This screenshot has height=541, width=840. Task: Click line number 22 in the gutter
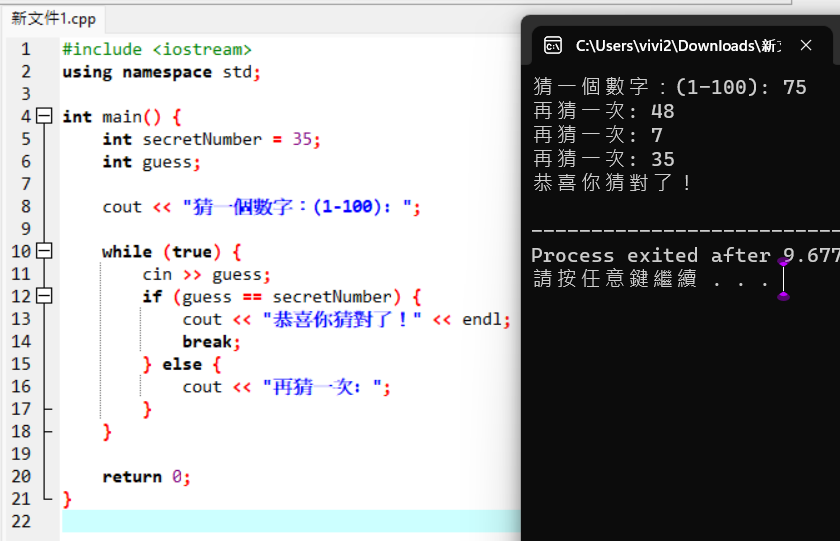21,521
